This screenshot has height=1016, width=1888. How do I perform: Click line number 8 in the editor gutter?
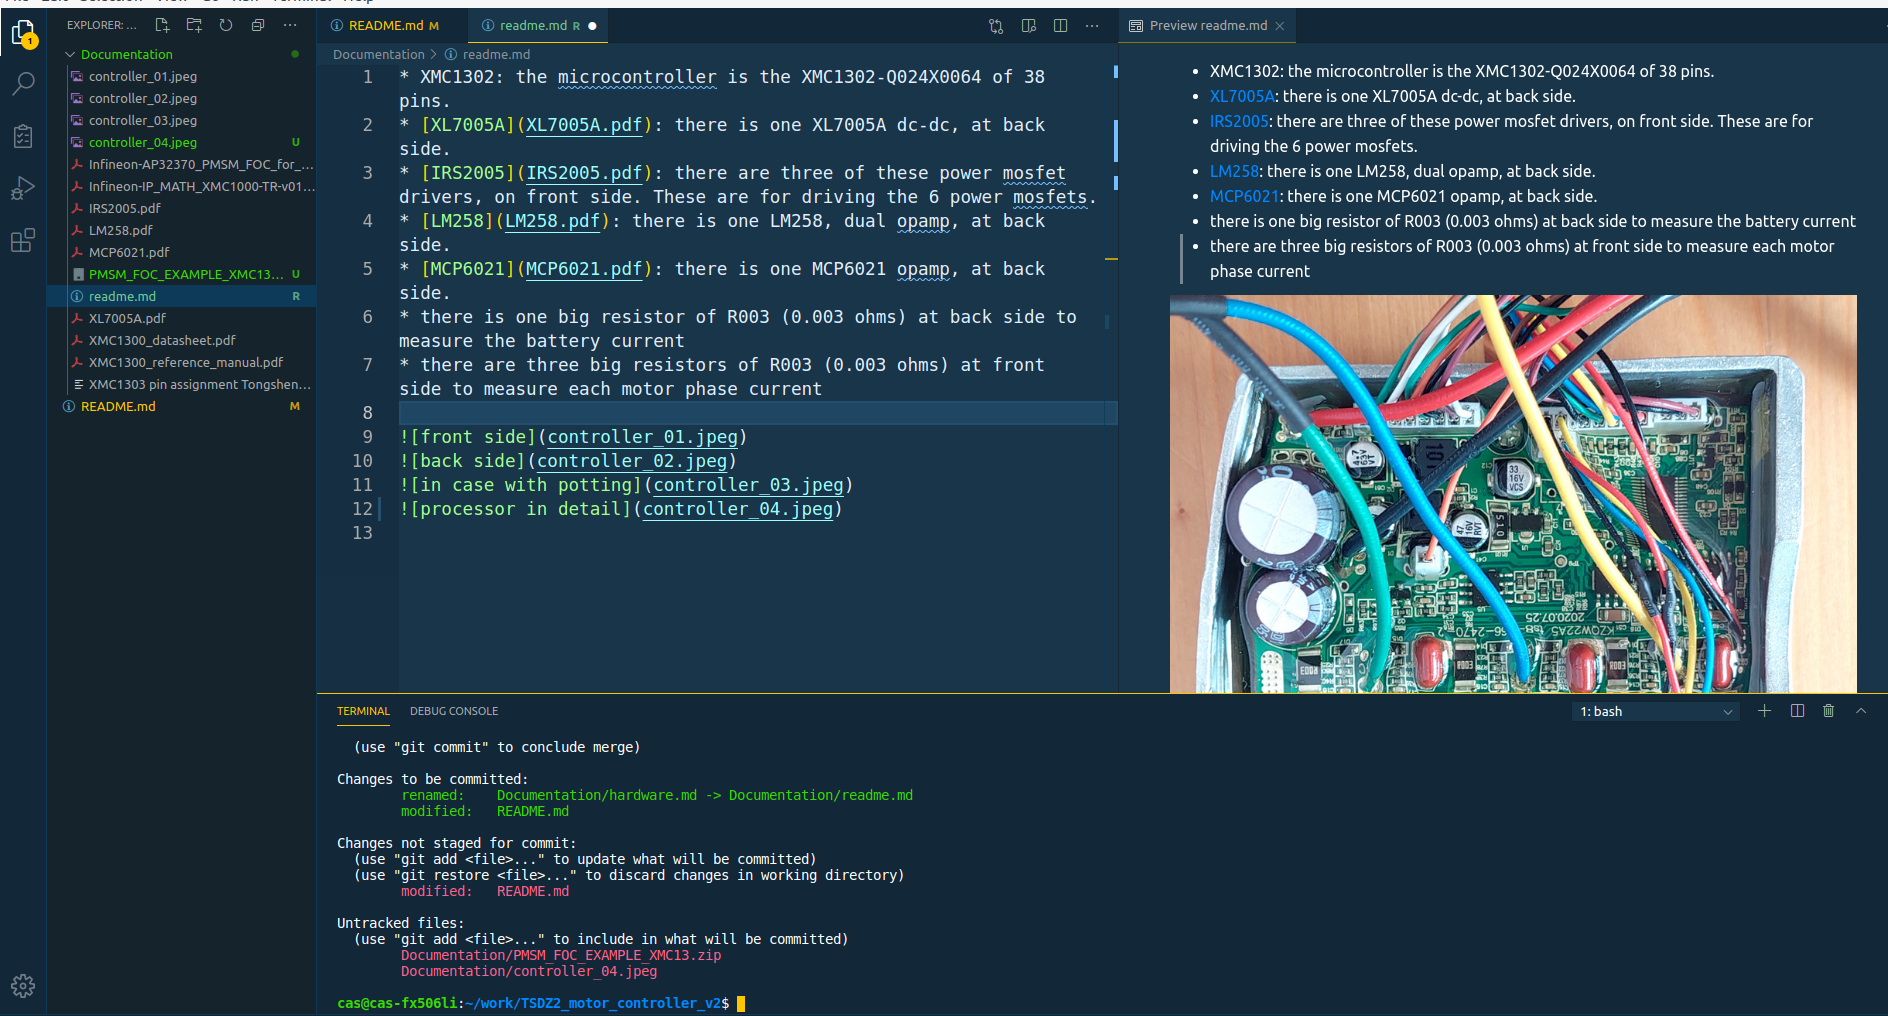[x=367, y=413]
